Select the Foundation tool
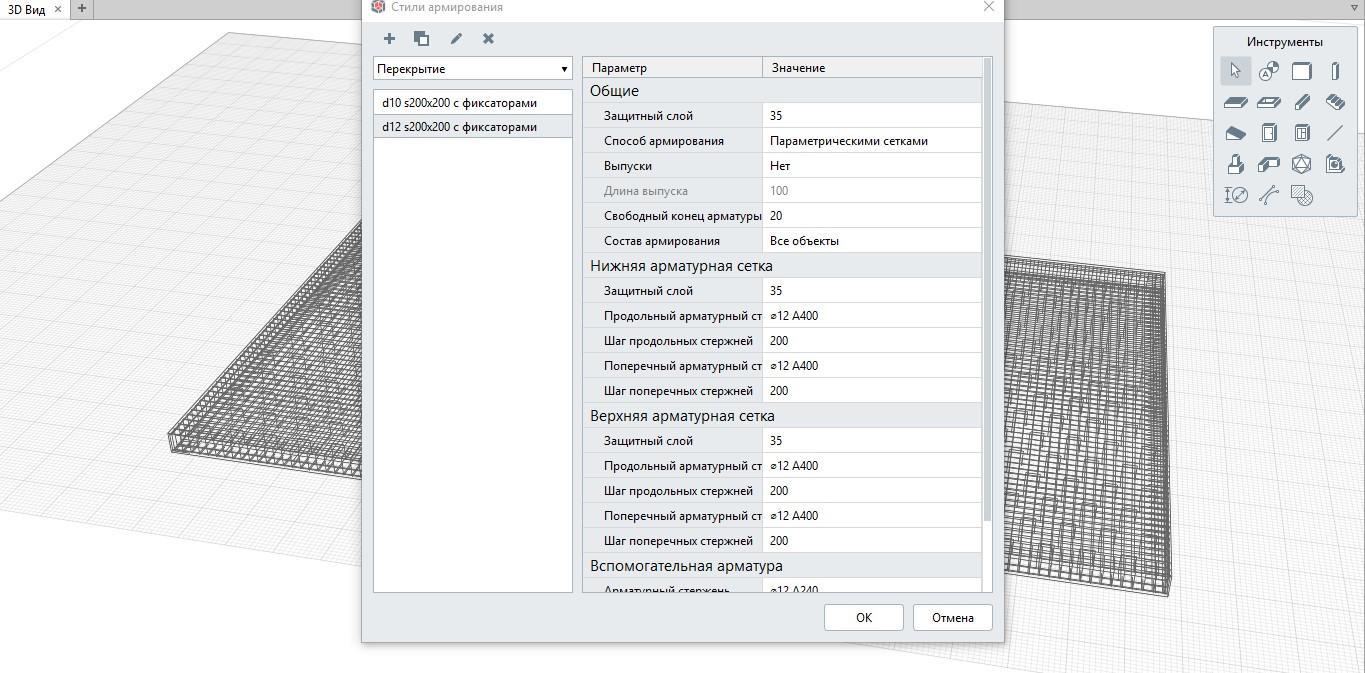Image resolution: width=1365 pixels, height=673 pixels. point(1236,164)
